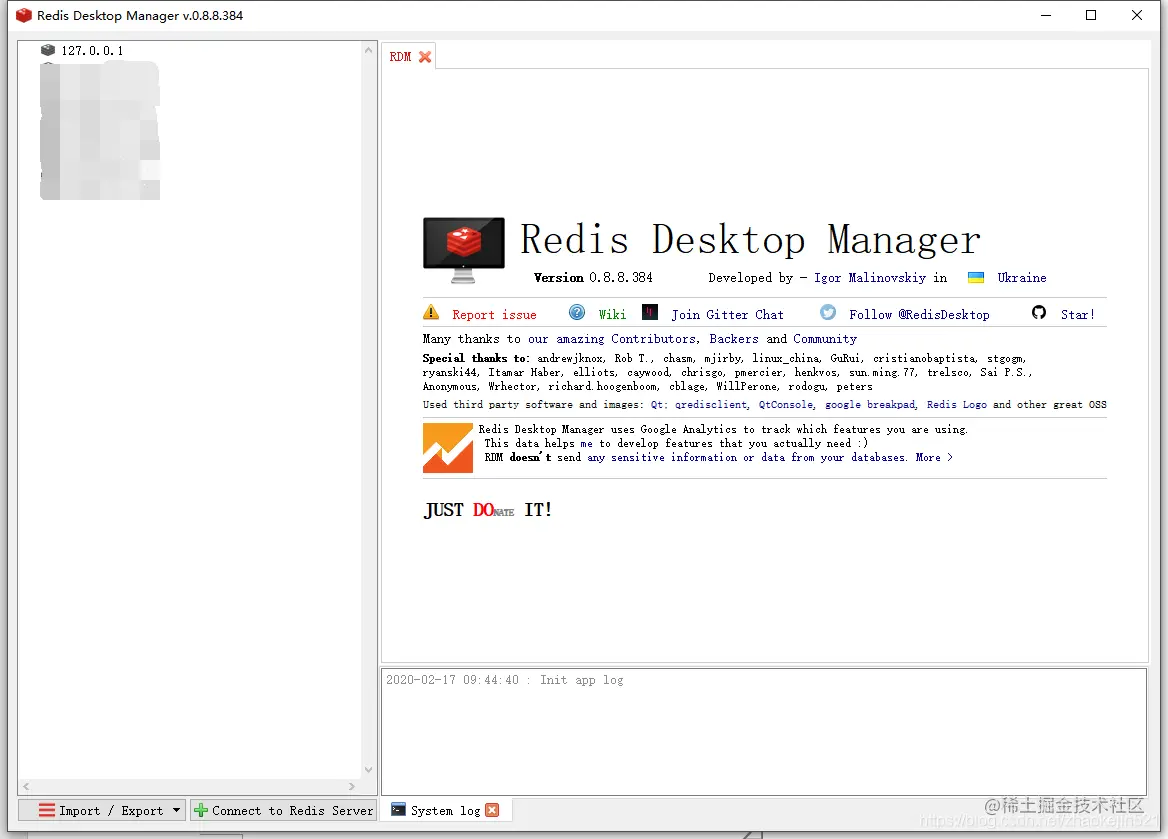
Task: Click the Redis icon in title bar
Action: pos(24,15)
